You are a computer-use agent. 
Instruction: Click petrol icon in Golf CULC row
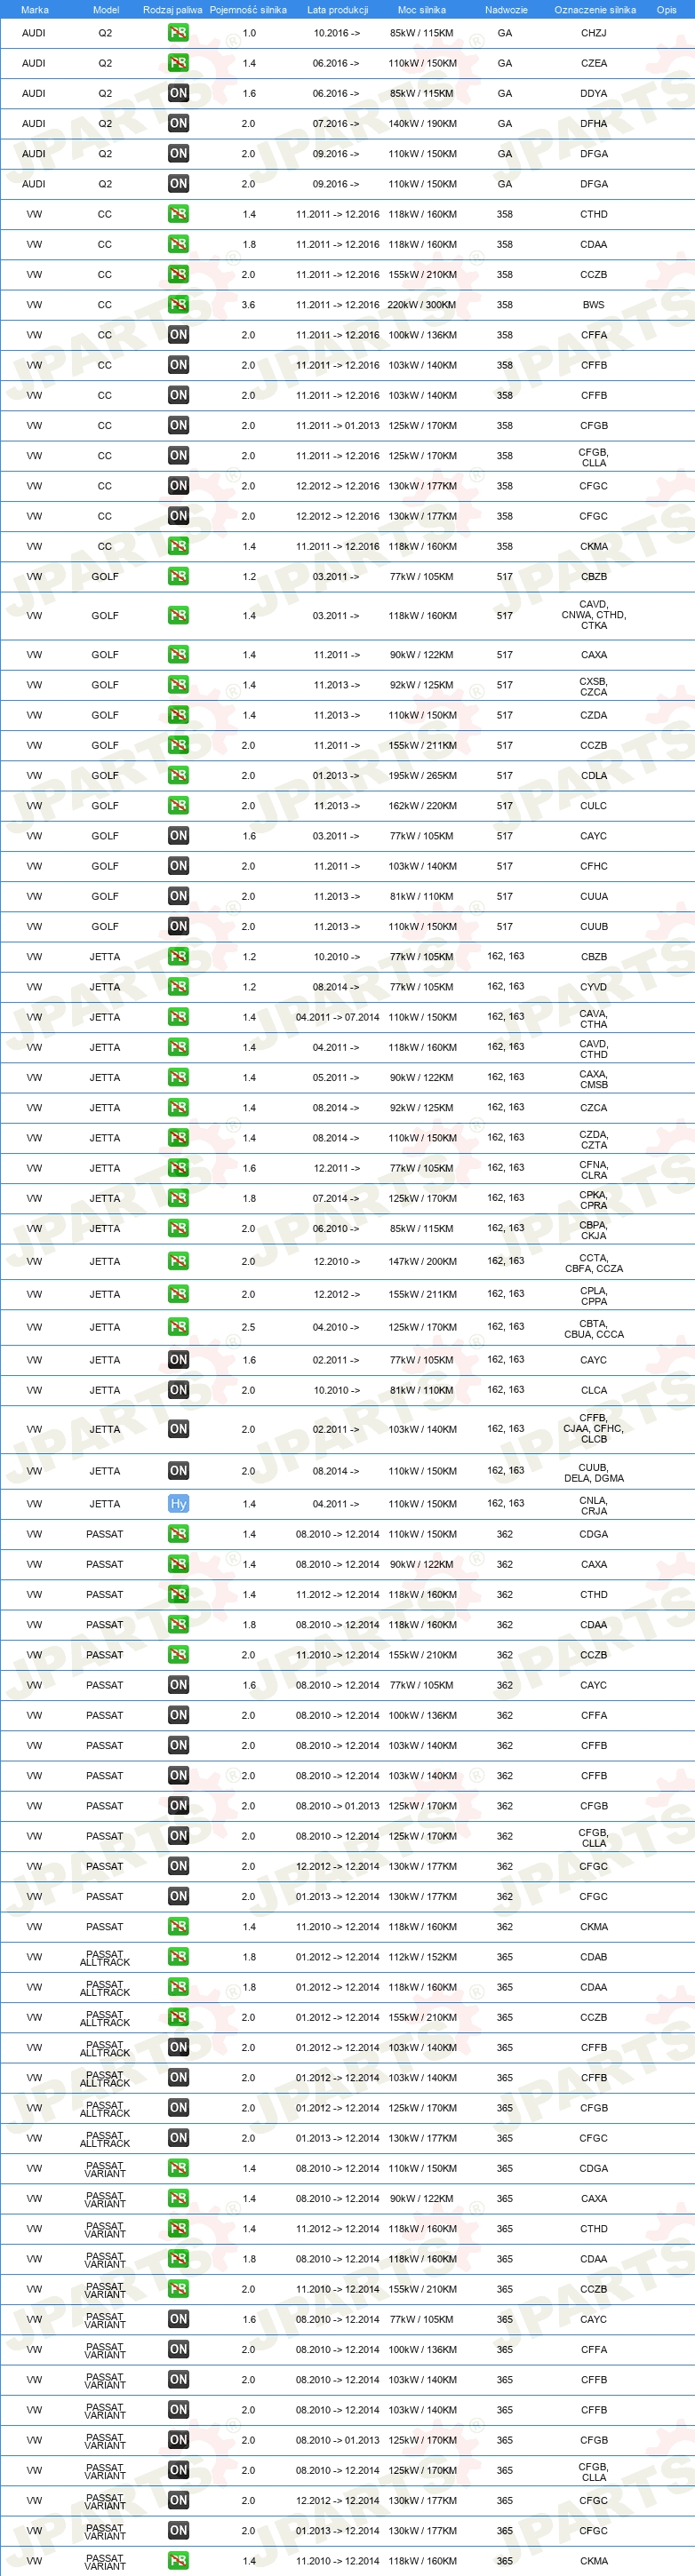(178, 805)
